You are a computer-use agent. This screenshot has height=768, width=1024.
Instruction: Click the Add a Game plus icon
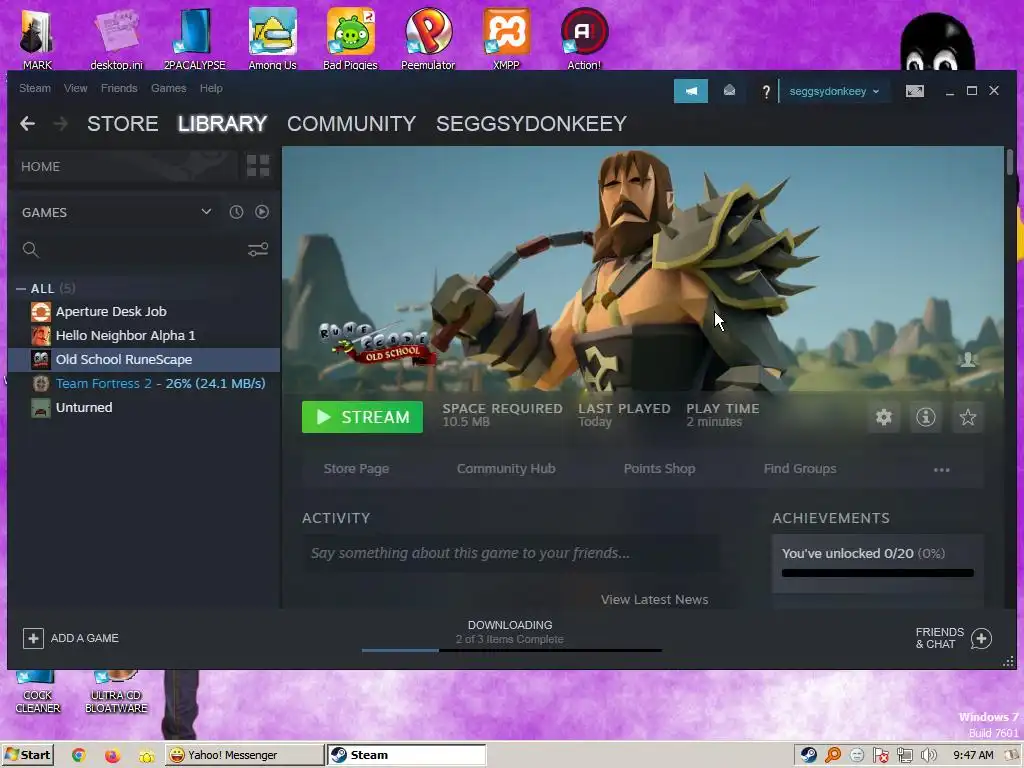pos(33,638)
